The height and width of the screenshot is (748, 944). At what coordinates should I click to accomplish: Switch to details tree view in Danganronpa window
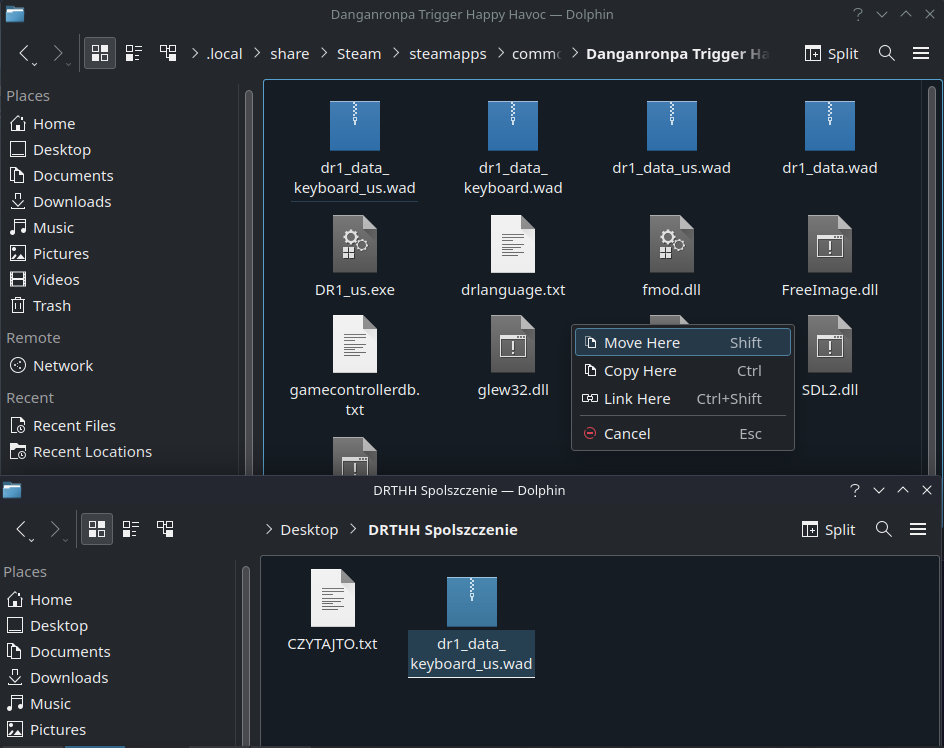[168, 53]
